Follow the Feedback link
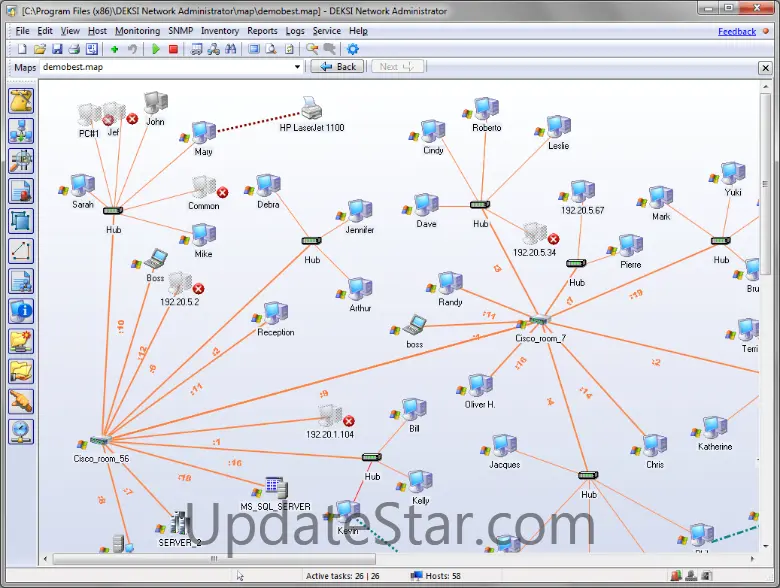780x588 pixels. coord(737,31)
